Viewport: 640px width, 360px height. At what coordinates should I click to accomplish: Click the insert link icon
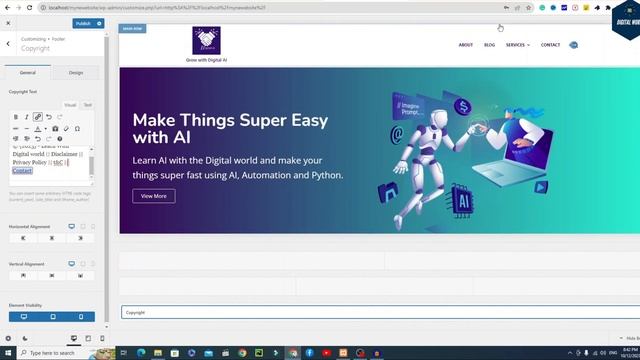coord(38,117)
